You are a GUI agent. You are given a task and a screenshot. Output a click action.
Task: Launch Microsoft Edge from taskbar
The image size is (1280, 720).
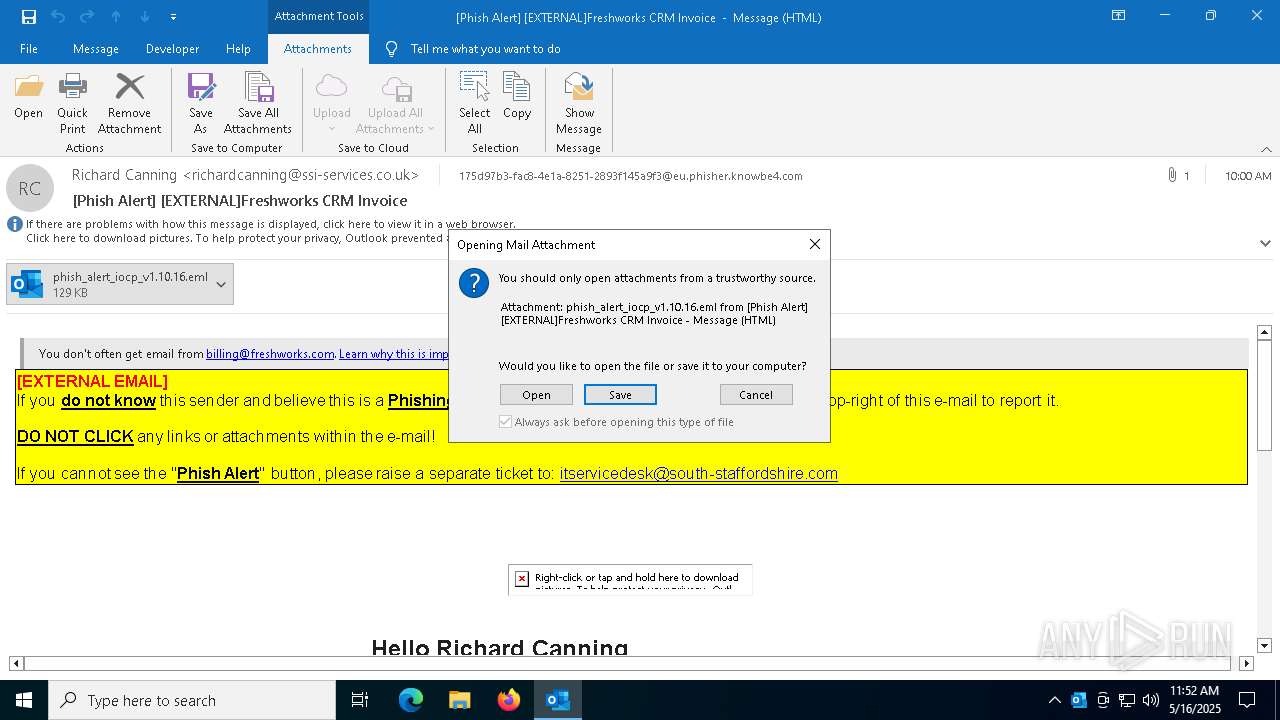coord(411,700)
